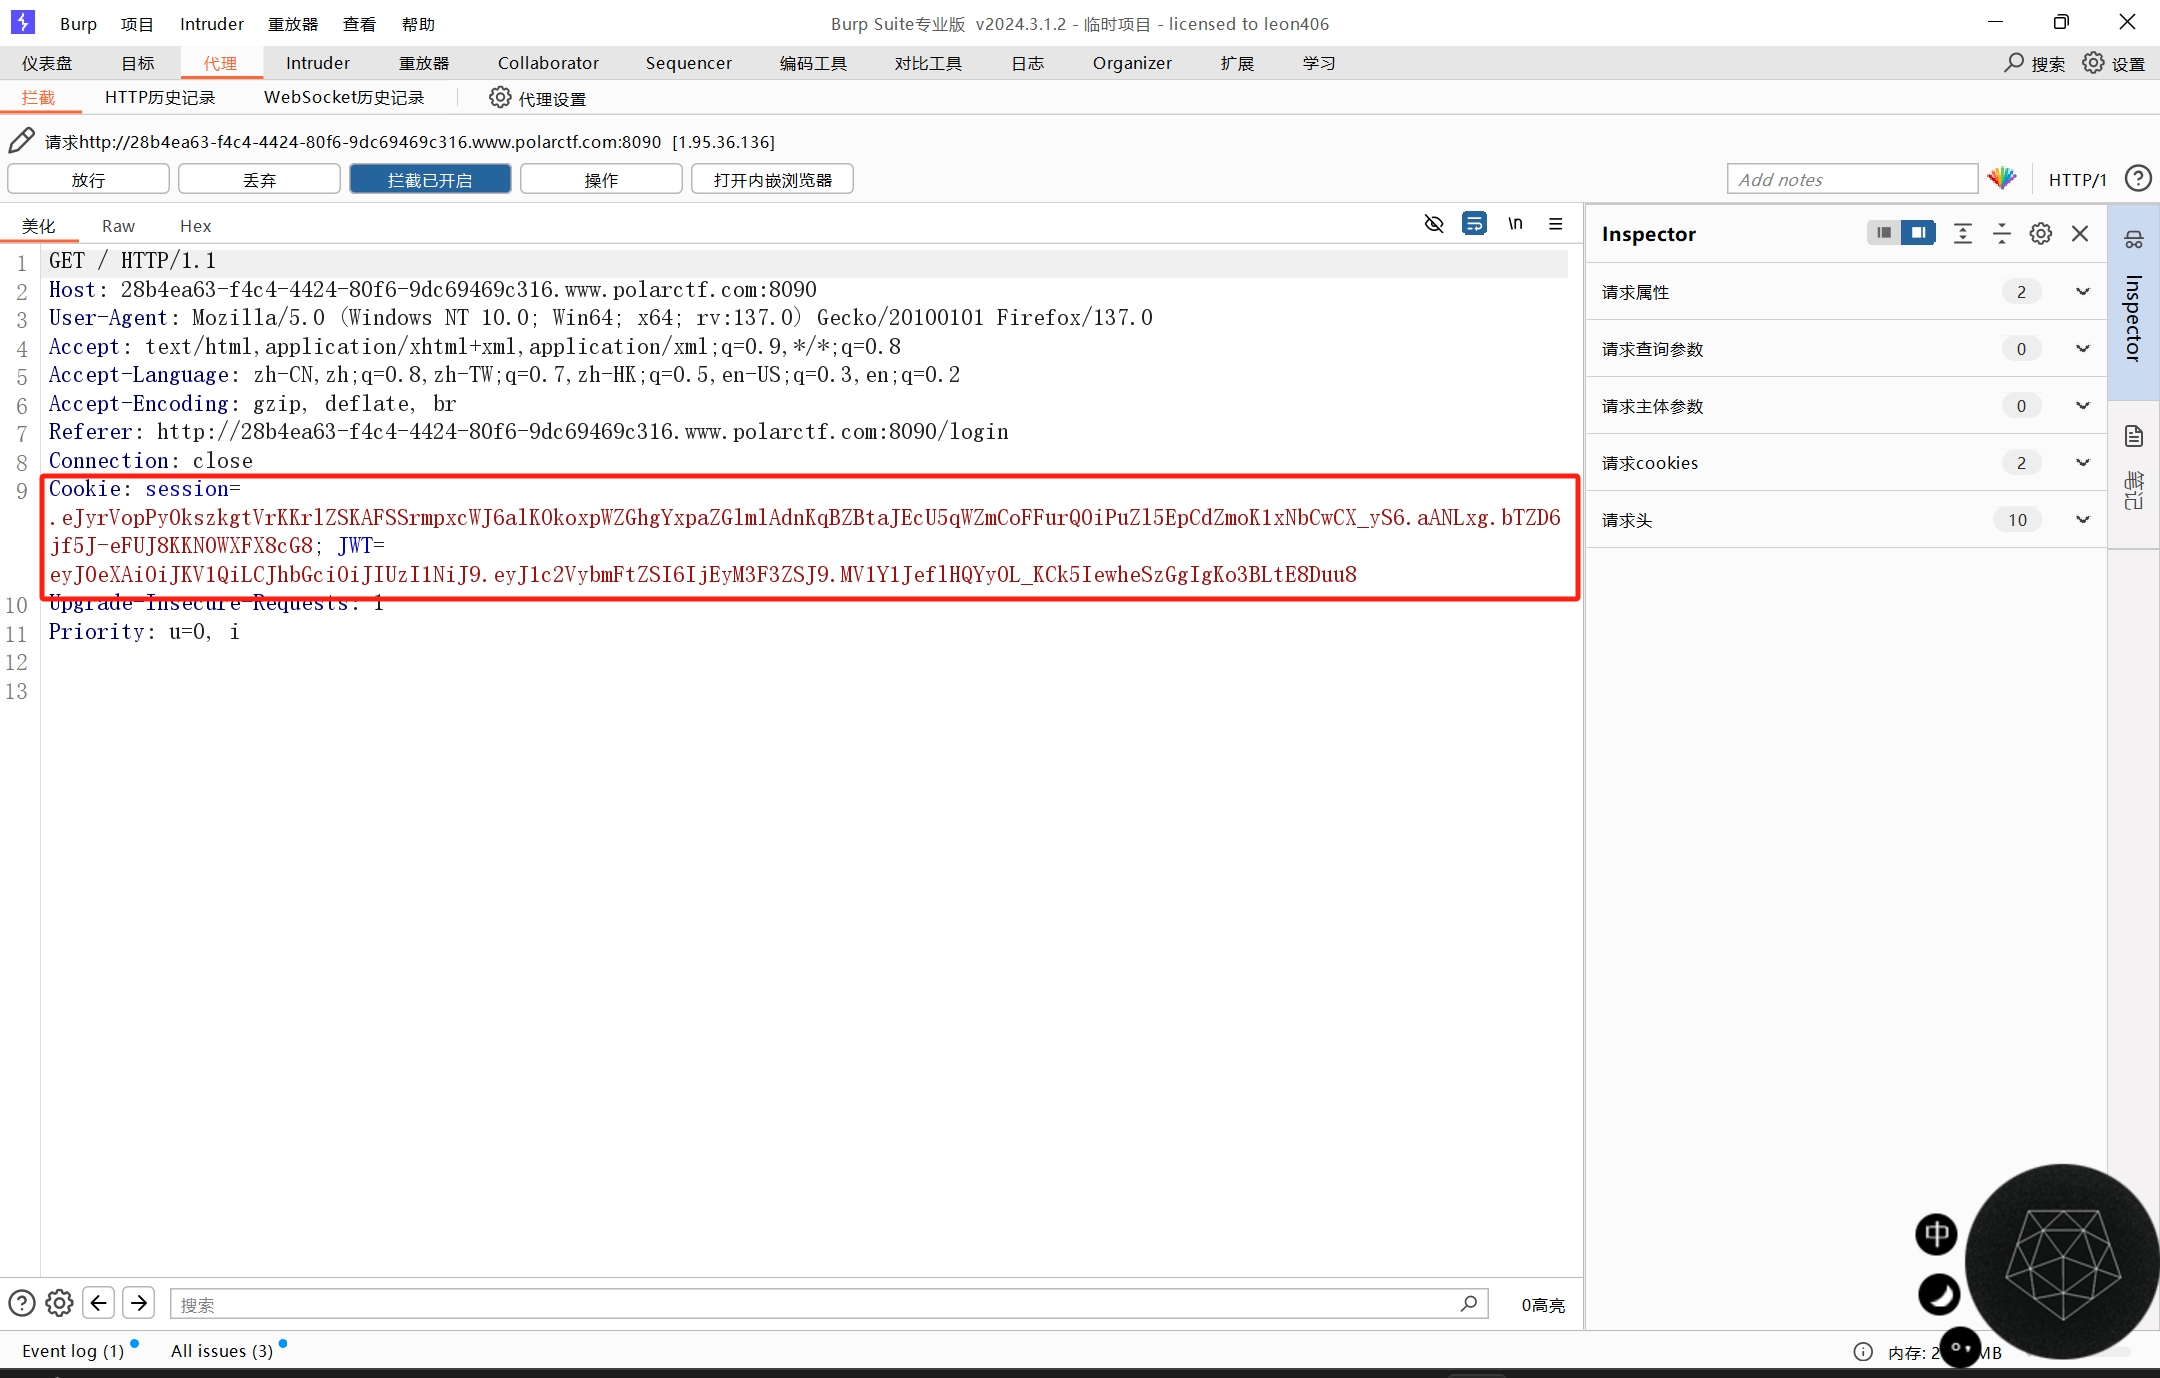Click the Add notes input field
Viewport: 2160px width, 1378px height.
coord(1851,180)
